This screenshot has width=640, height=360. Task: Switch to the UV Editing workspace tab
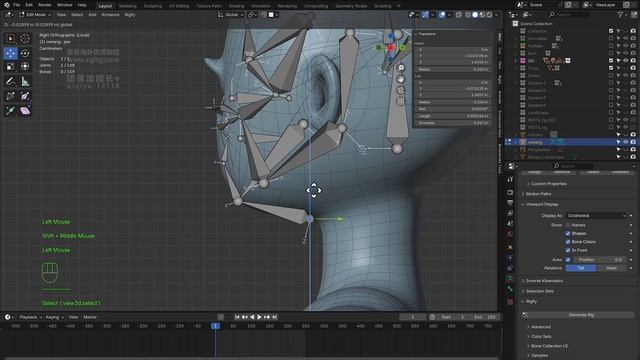coord(179,6)
